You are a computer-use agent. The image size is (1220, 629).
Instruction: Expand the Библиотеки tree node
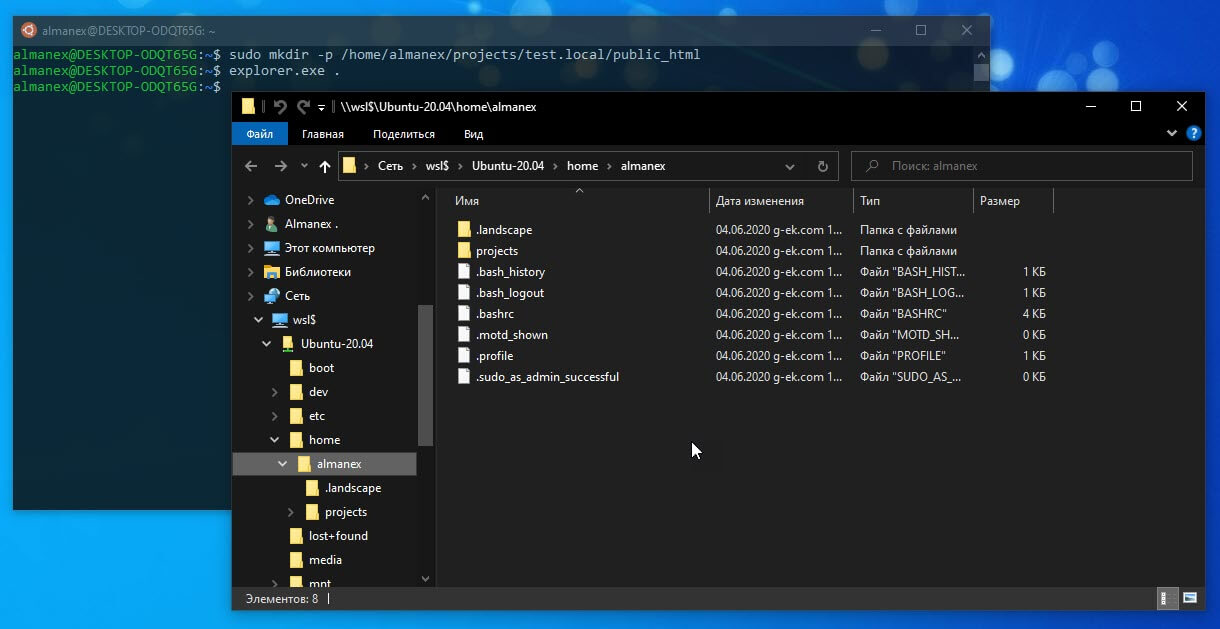point(251,272)
